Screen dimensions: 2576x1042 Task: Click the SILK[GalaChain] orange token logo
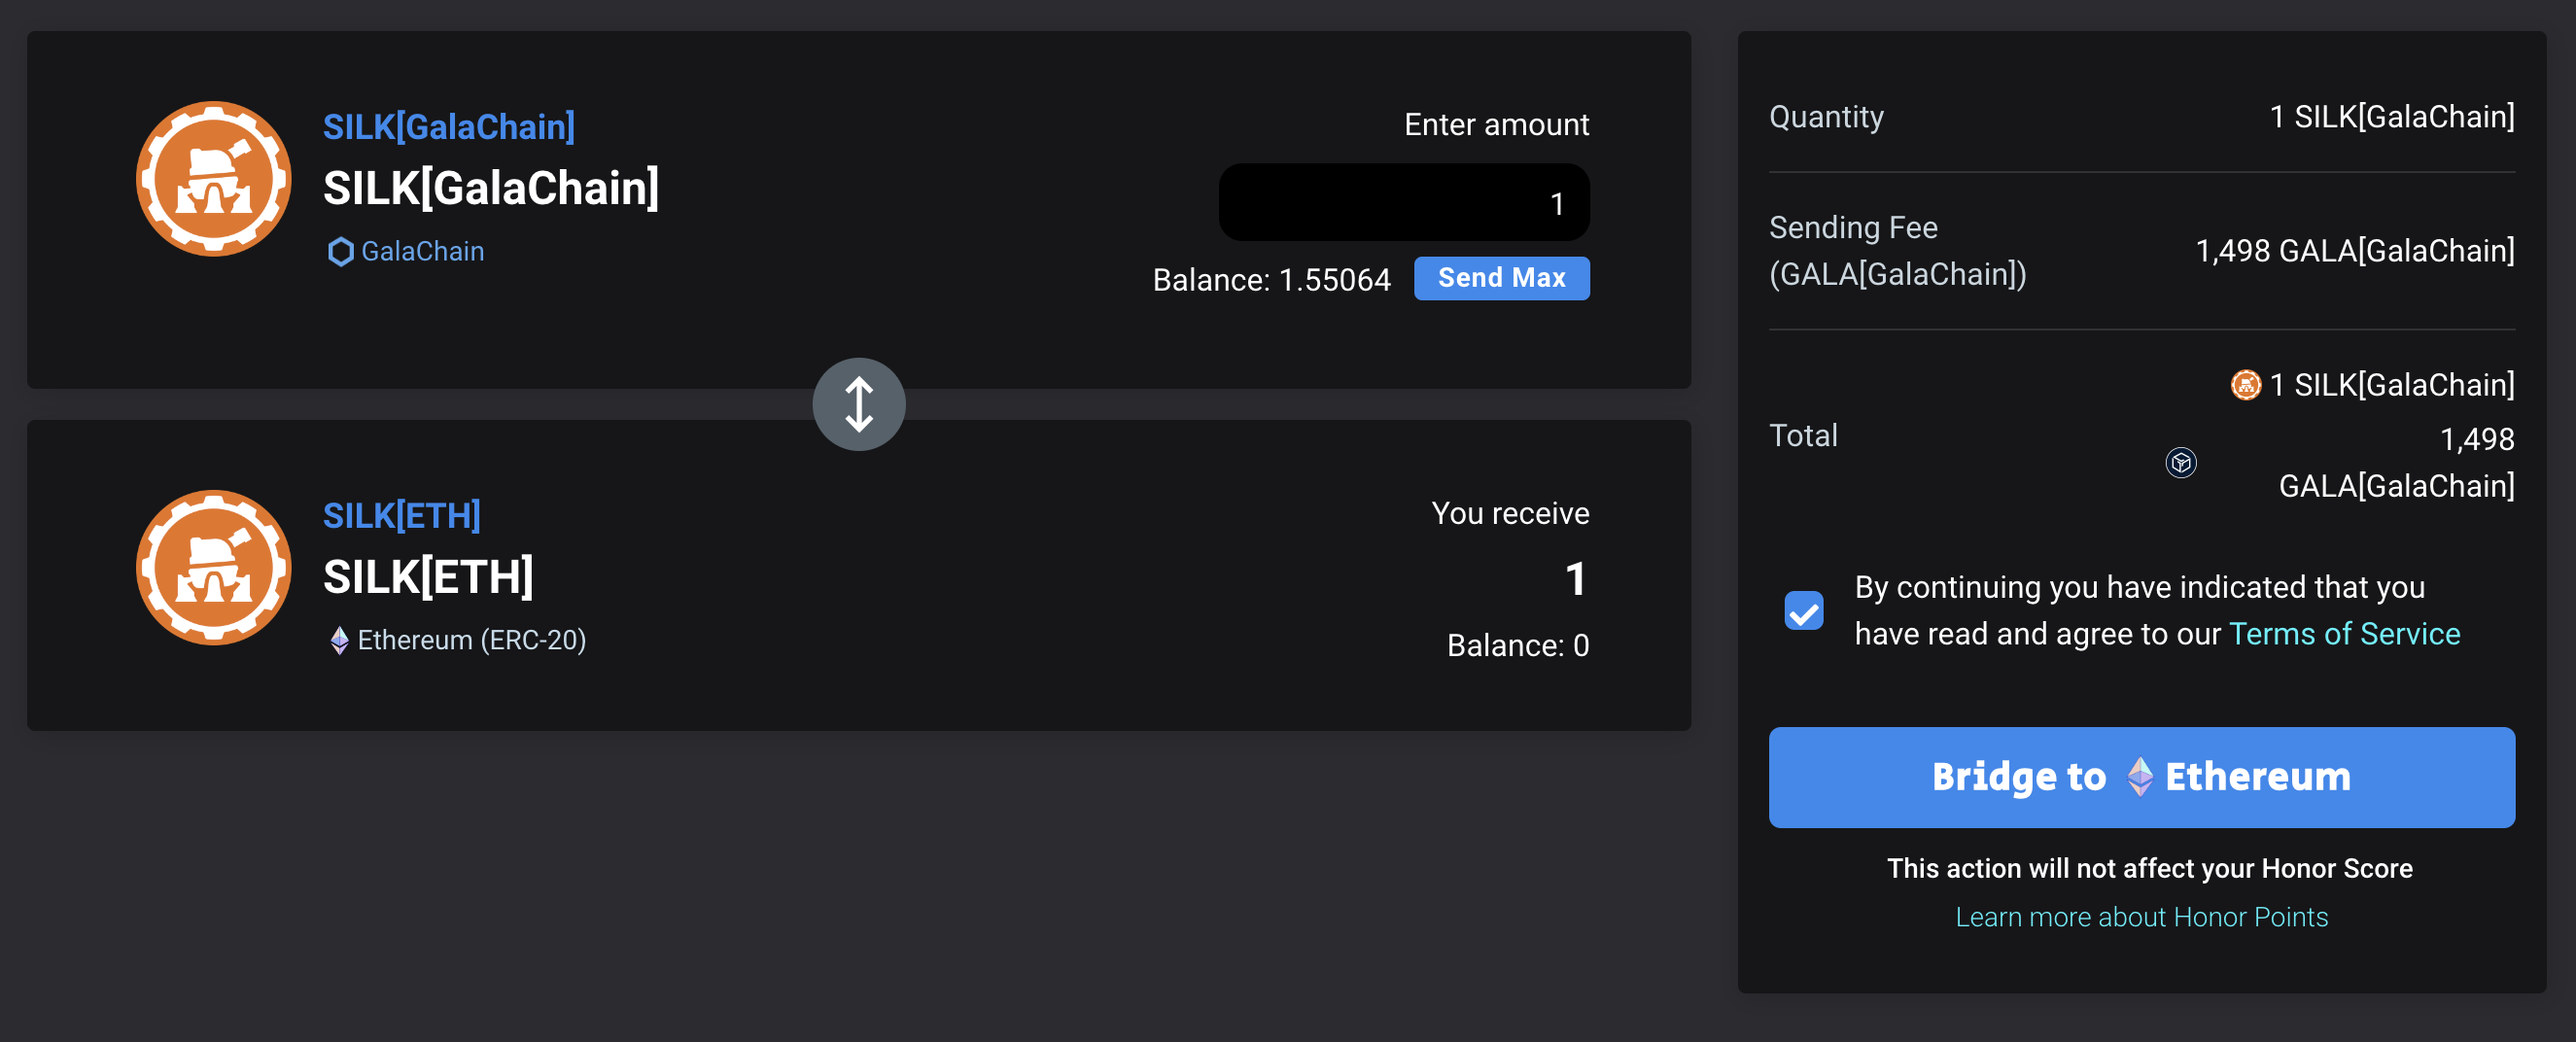pyautogui.click(x=213, y=179)
